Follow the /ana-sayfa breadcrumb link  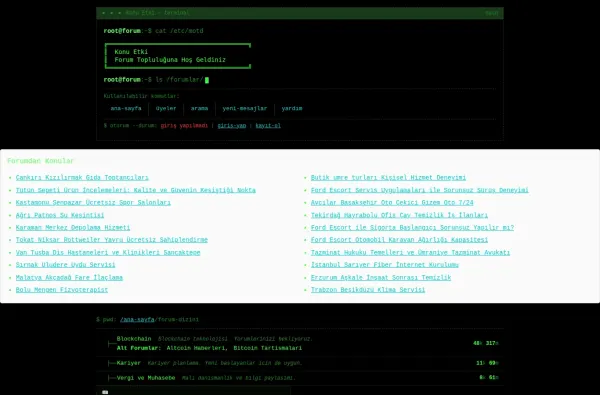tap(137, 320)
